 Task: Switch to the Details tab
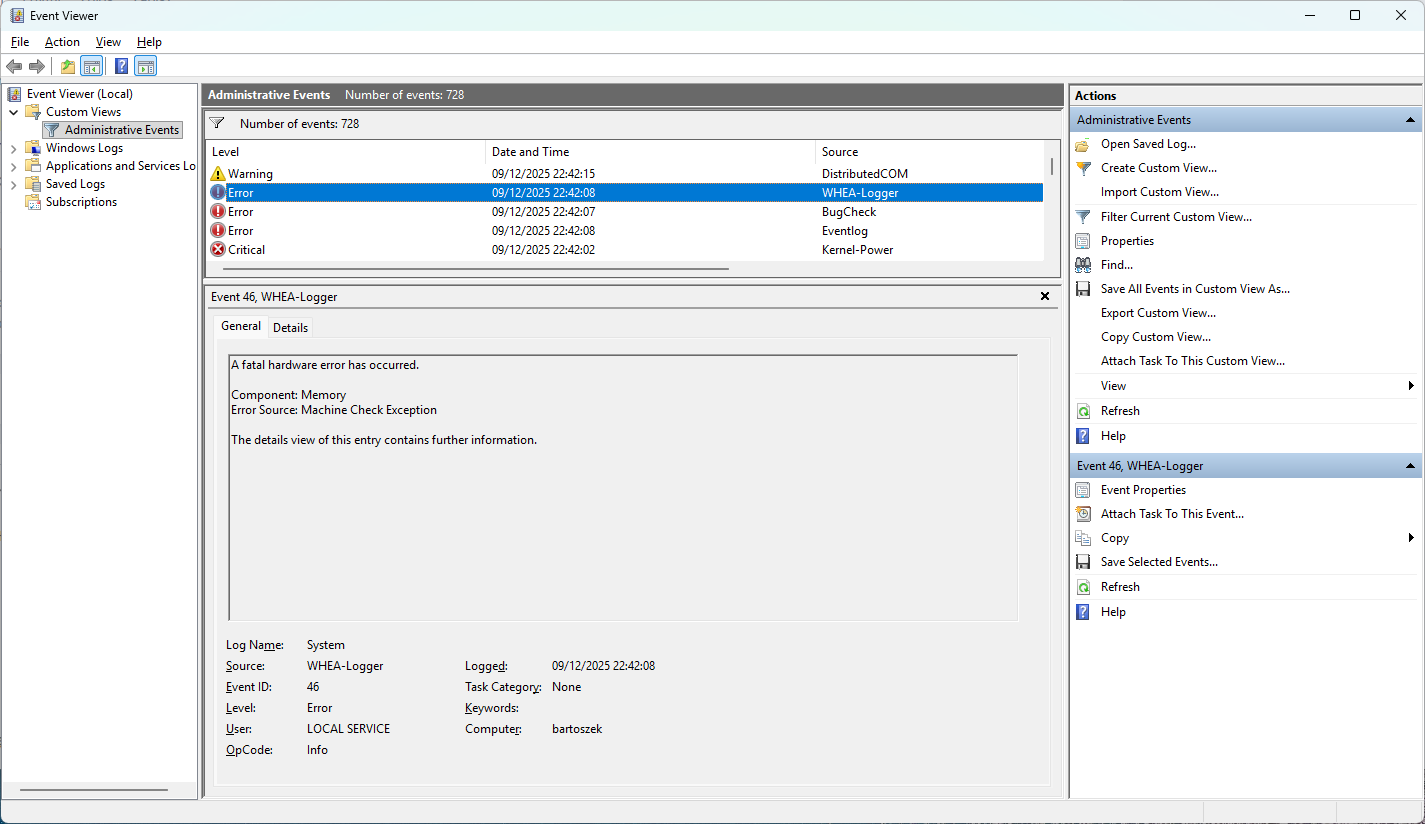click(x=290, y=327)
